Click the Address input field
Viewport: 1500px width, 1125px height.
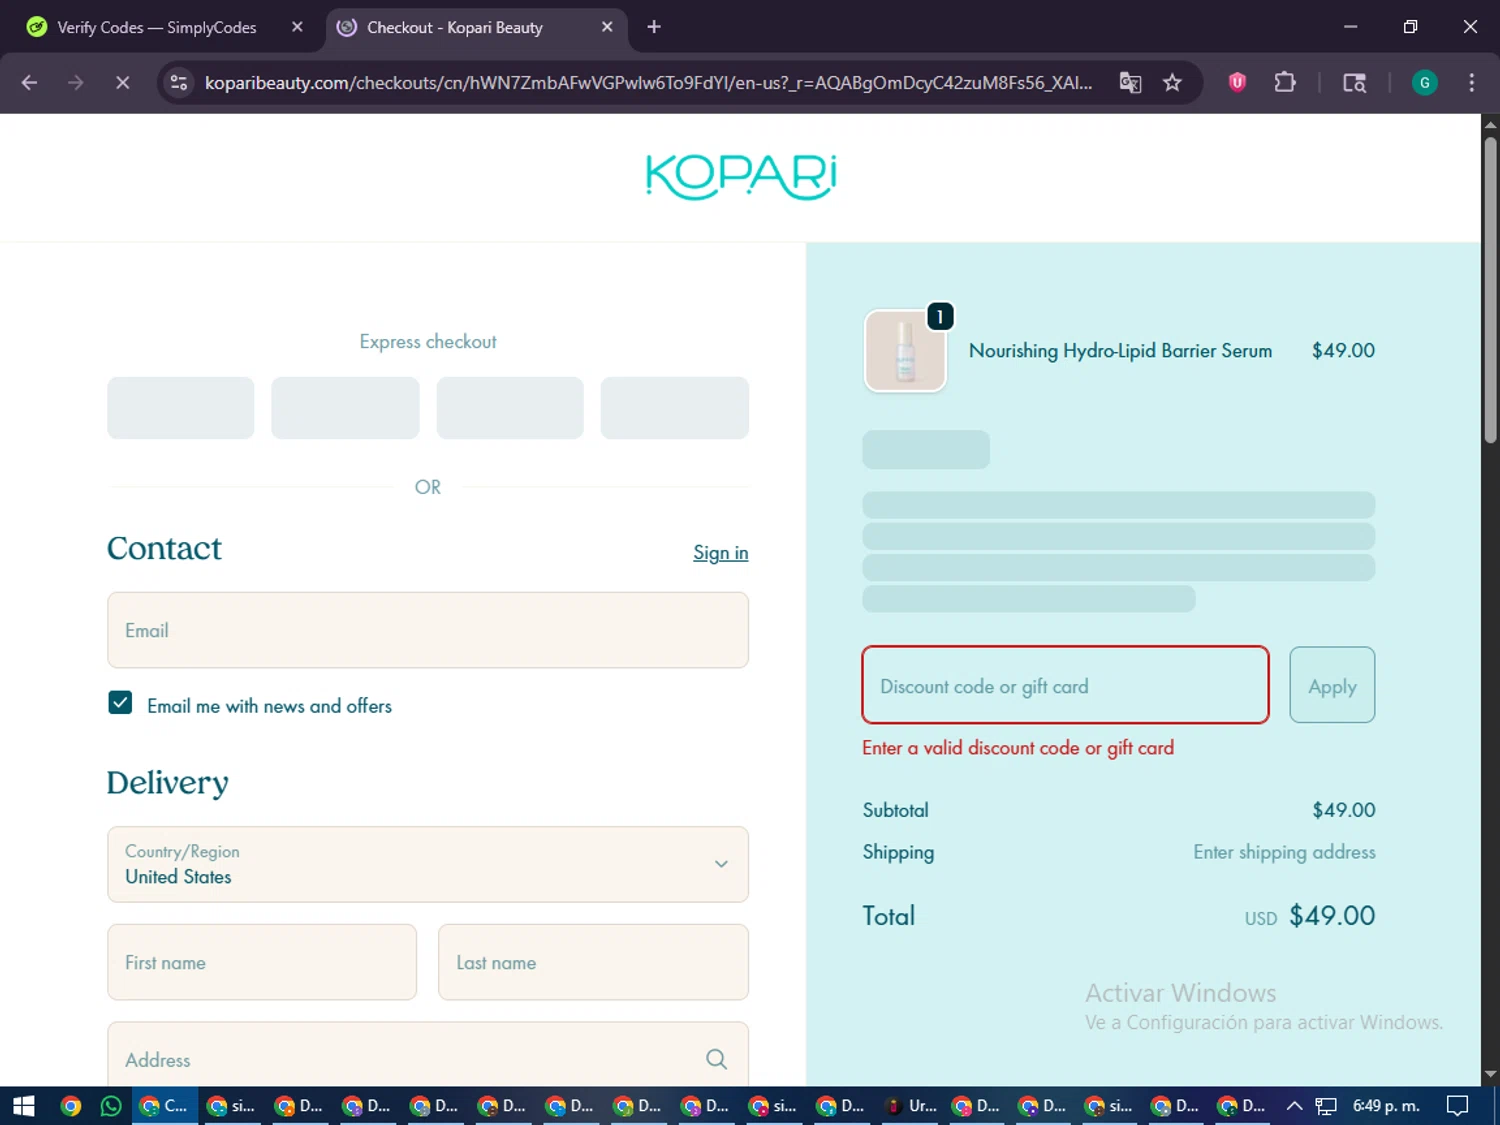[x=428, y=1055]
